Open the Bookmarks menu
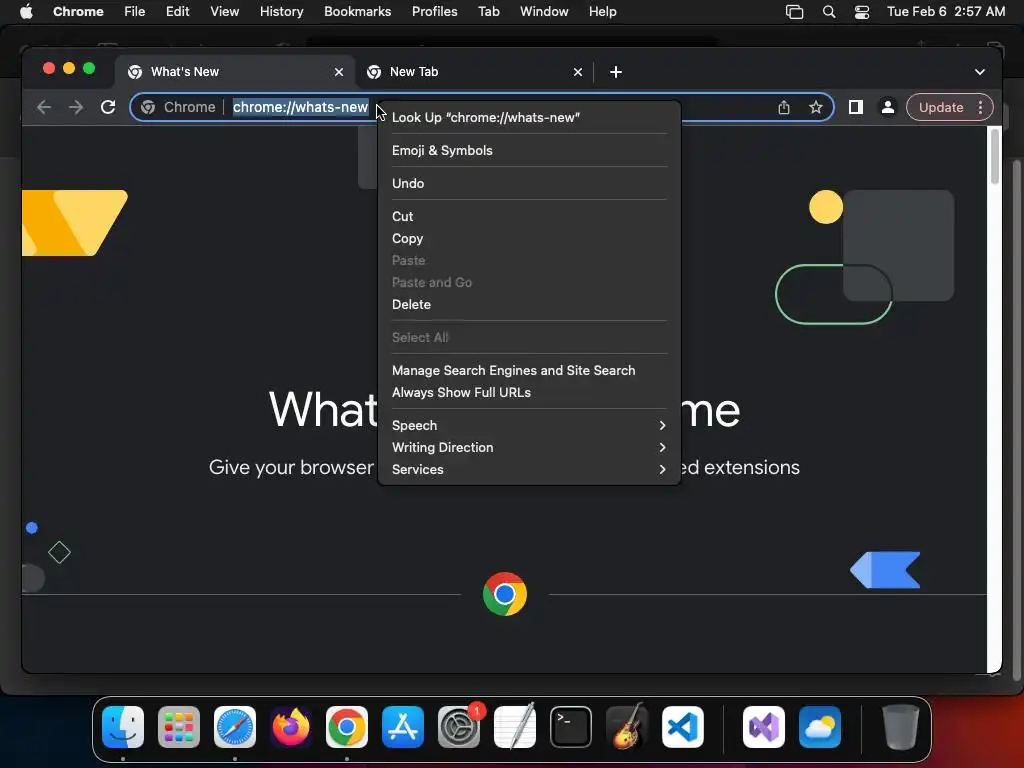This screenshot has height=768, width=1024. 357,12
